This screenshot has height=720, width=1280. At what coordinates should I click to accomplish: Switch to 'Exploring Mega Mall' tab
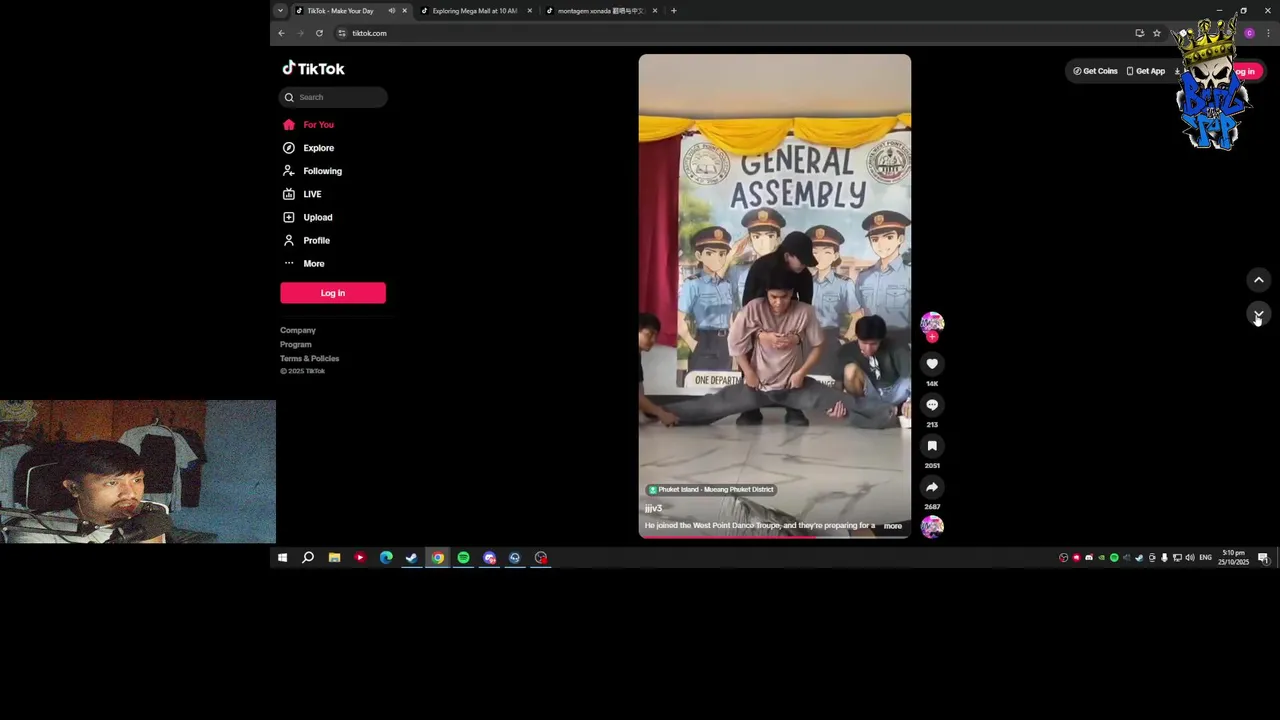click(x=475, y=11)
